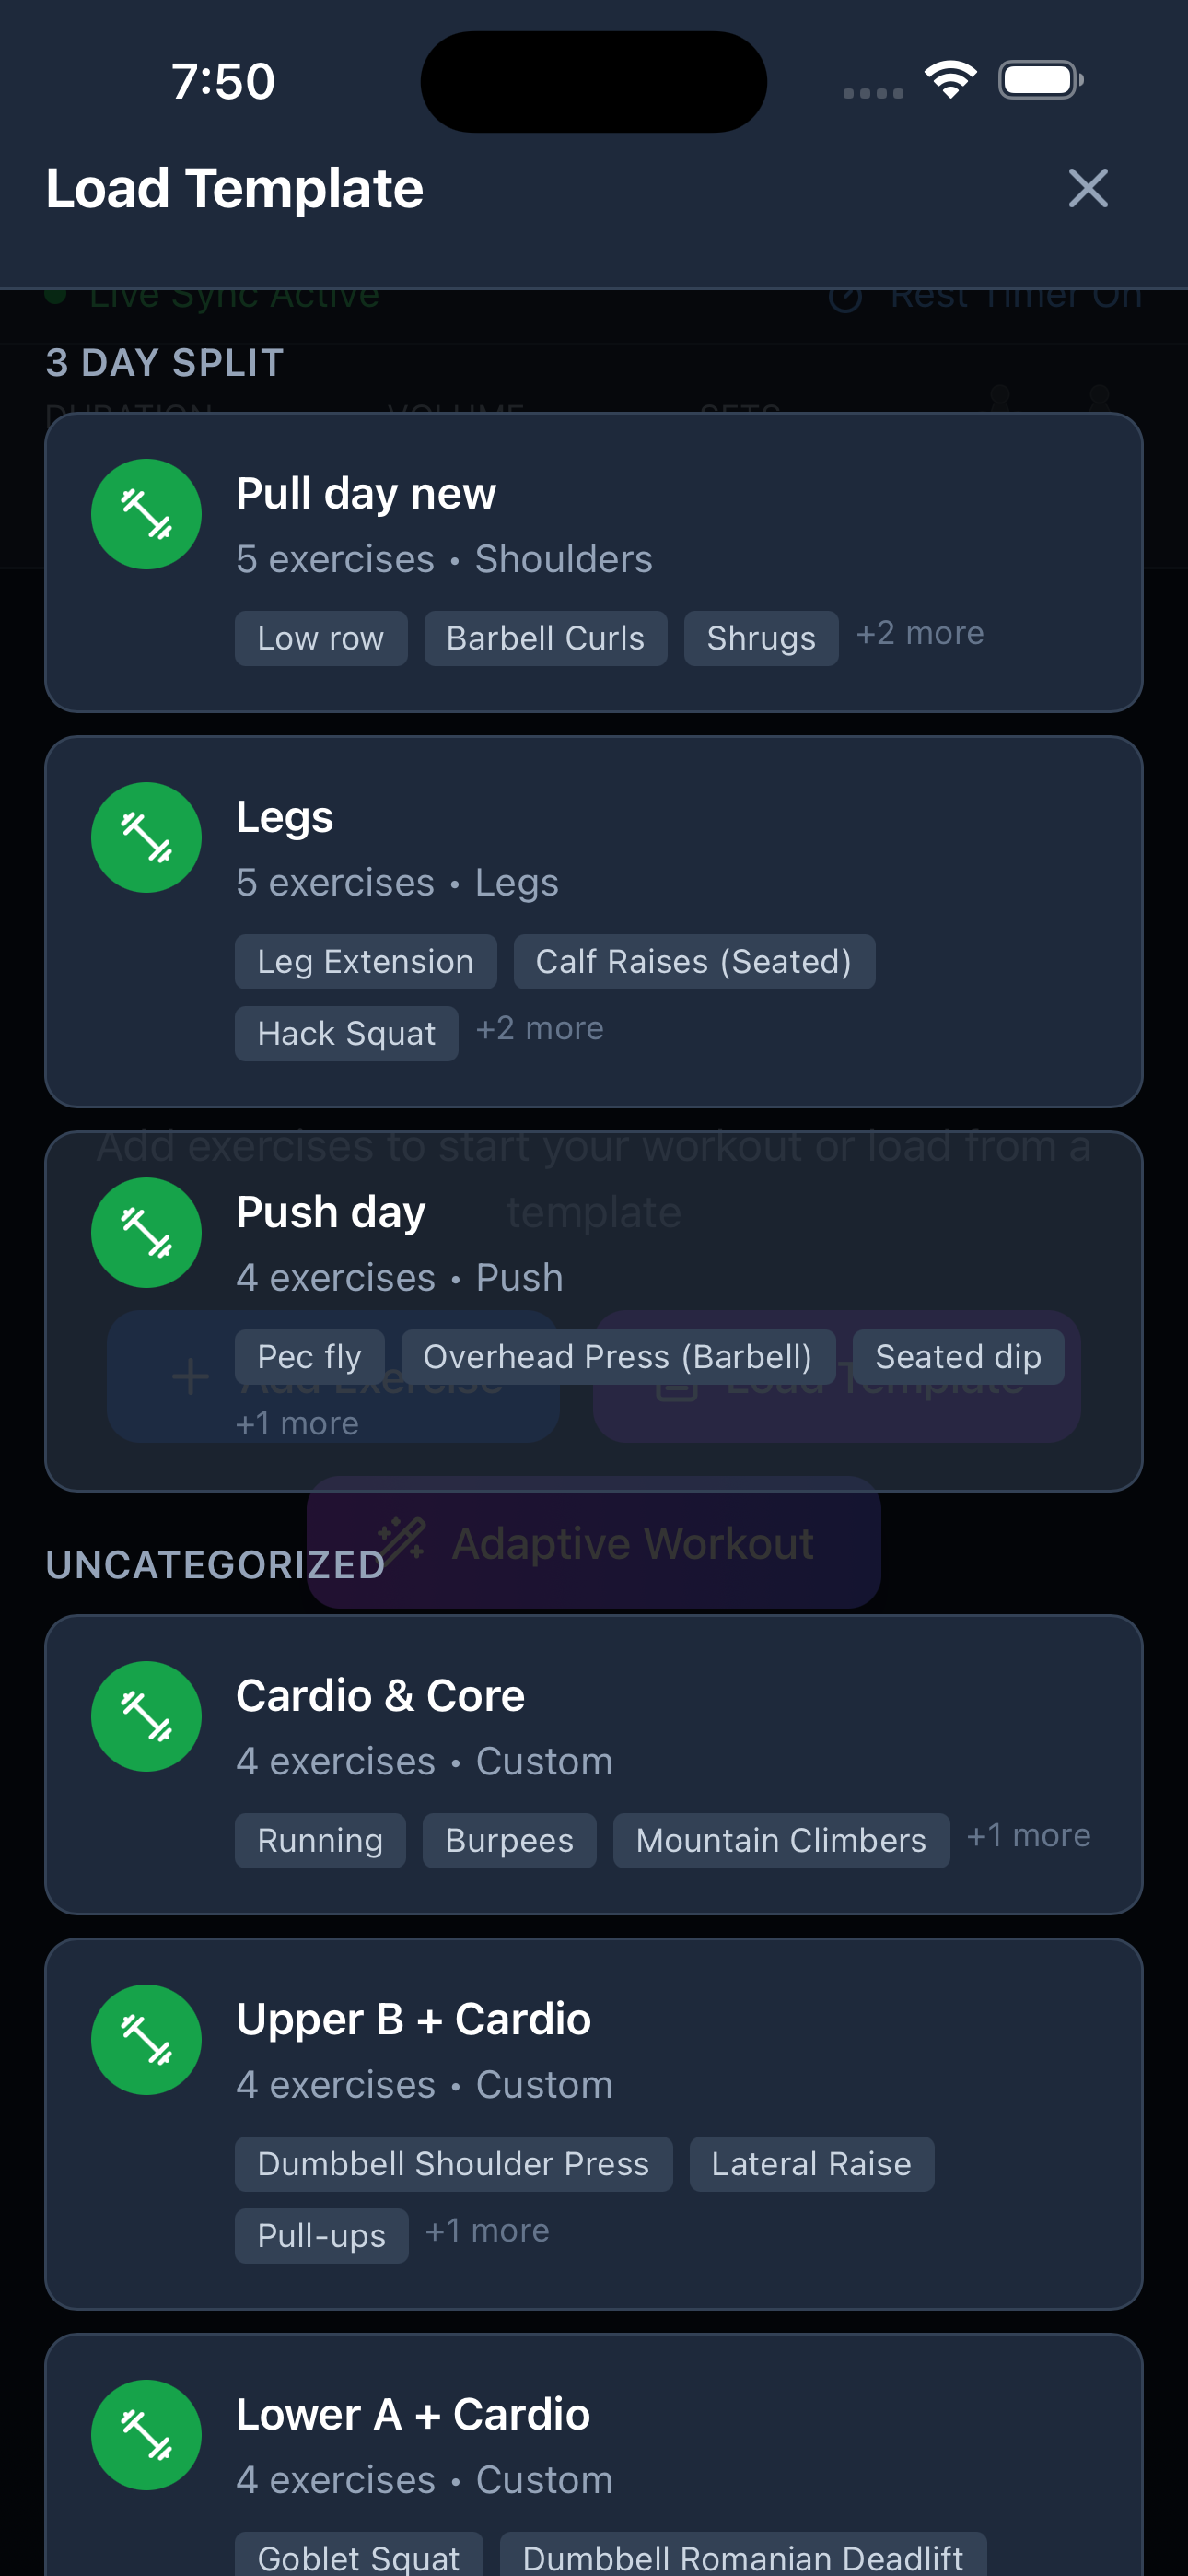Click the Cardio & Core dumbbell icon
The width and height of the screenshot is (1188, 2576).
[x=146, y=1717]
